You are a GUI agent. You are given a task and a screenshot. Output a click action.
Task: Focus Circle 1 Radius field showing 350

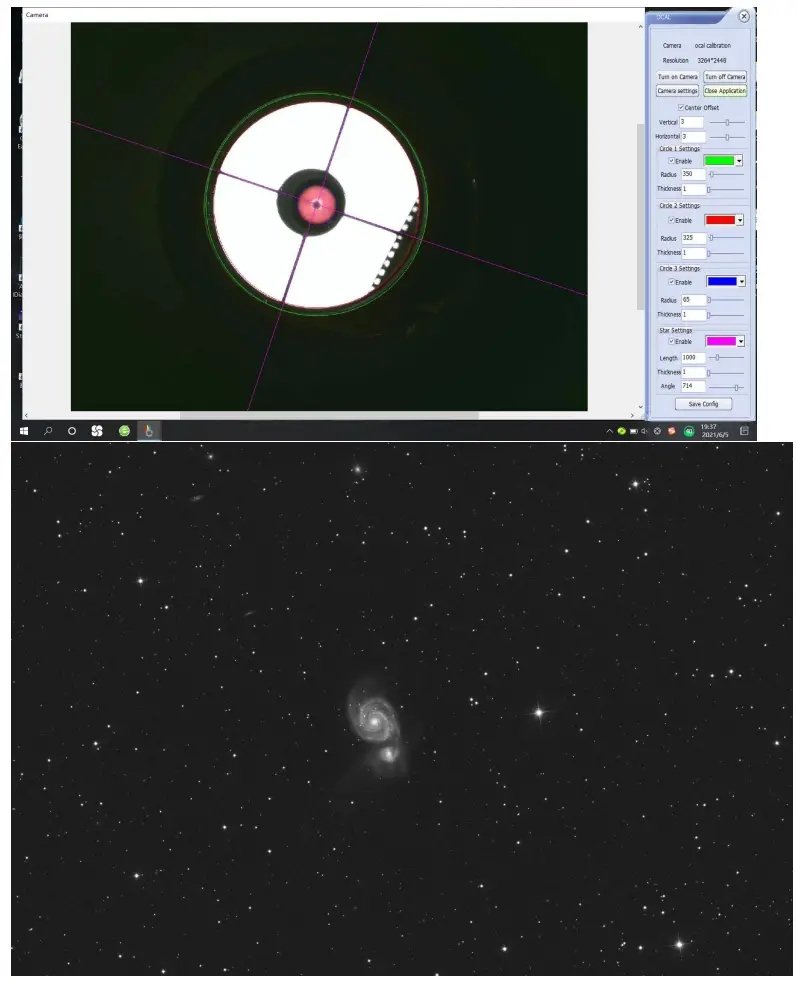point(693,174)
